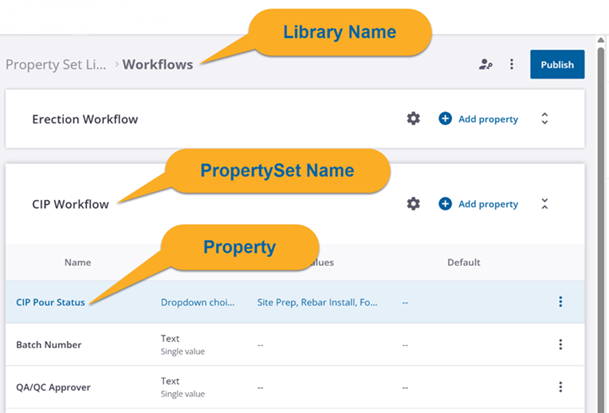Click the Default column header

[463, 262]
